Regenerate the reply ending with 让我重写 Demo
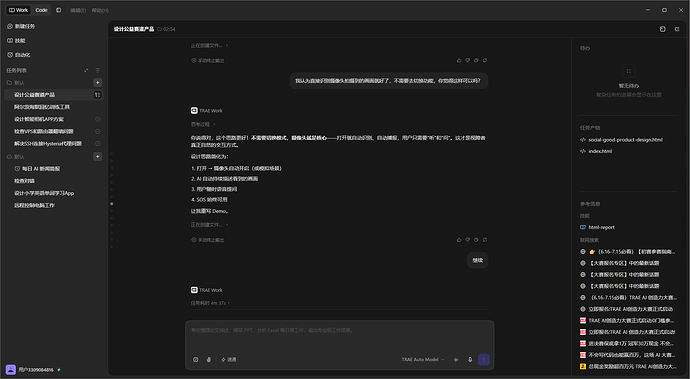 coord(485,240)
